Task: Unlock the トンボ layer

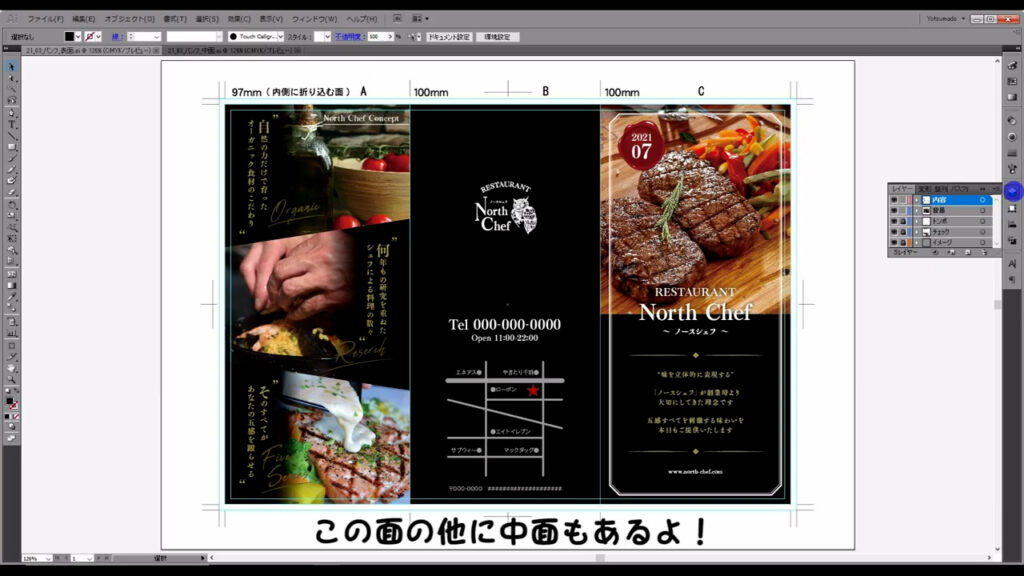Action: click(904, 221)
